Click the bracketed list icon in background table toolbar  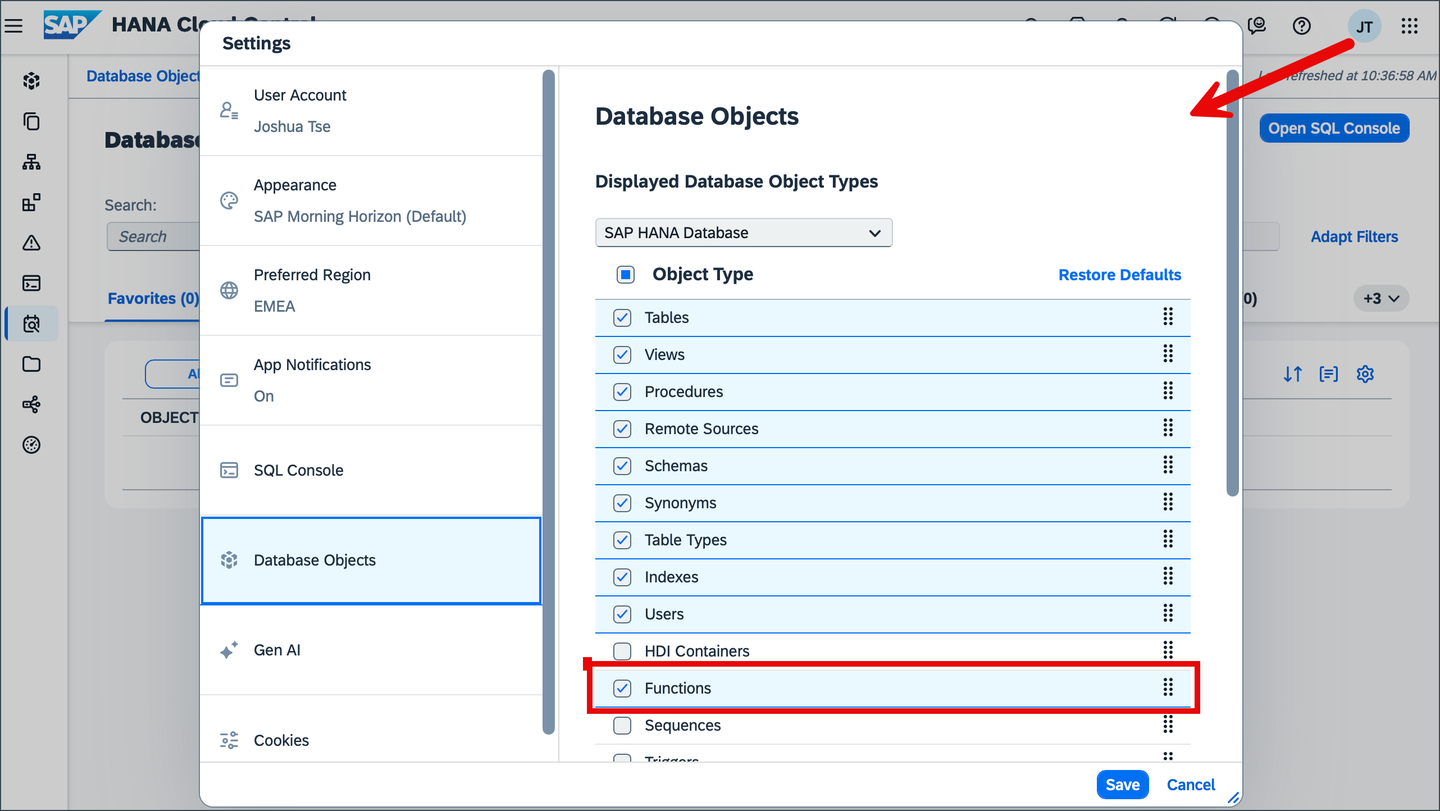[1329, 374]
